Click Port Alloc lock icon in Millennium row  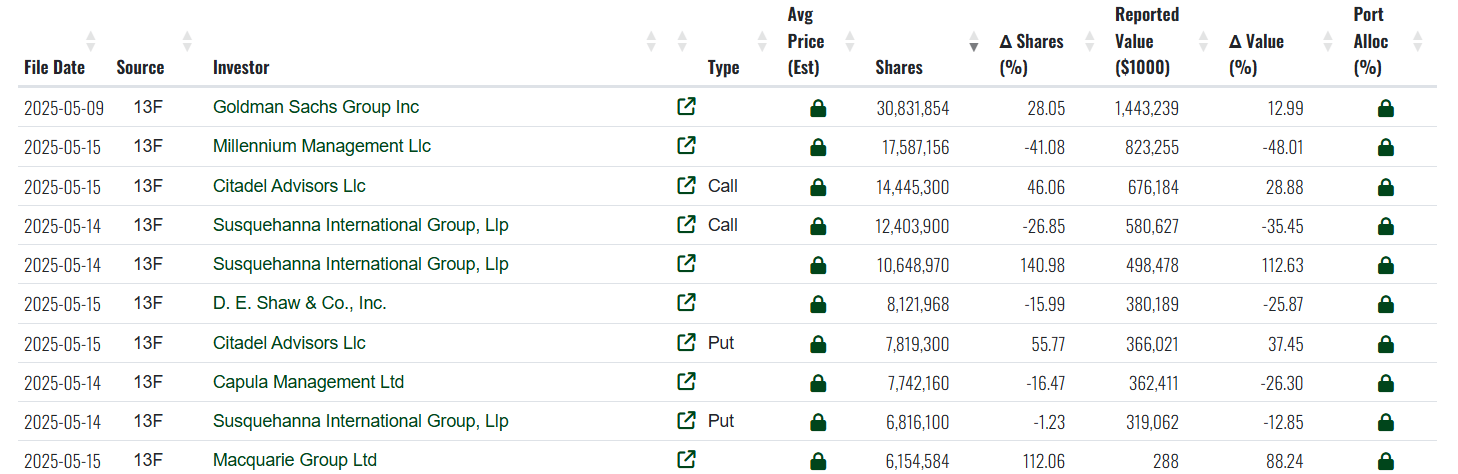[x=1386, y=147]
